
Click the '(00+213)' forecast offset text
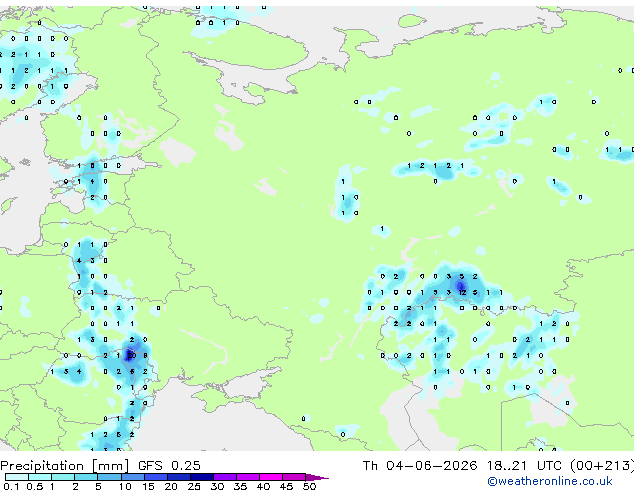tap(602, 466)
